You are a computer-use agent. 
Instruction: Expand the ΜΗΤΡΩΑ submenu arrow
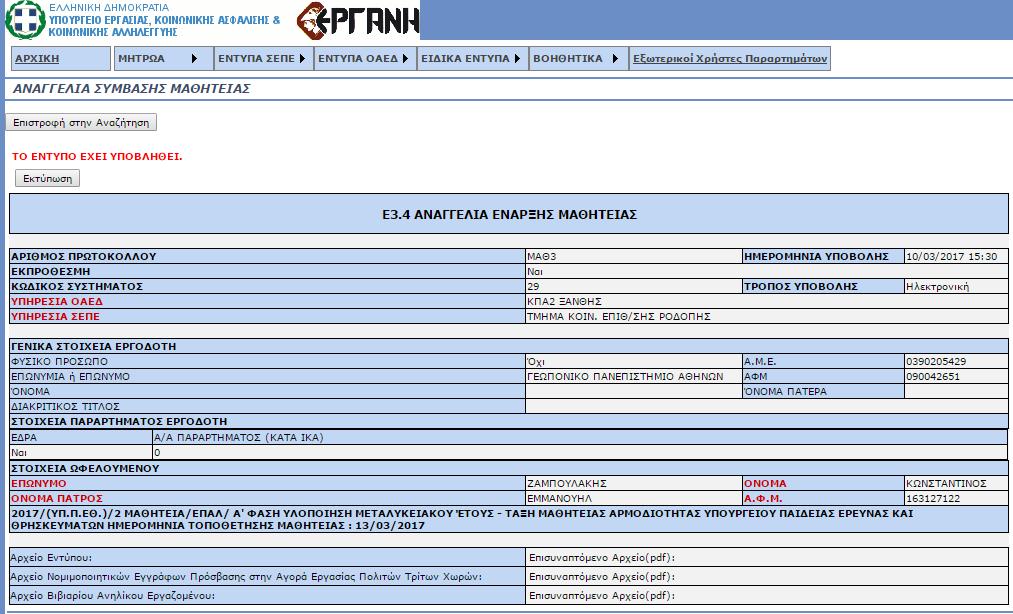(x=194, y=58)
